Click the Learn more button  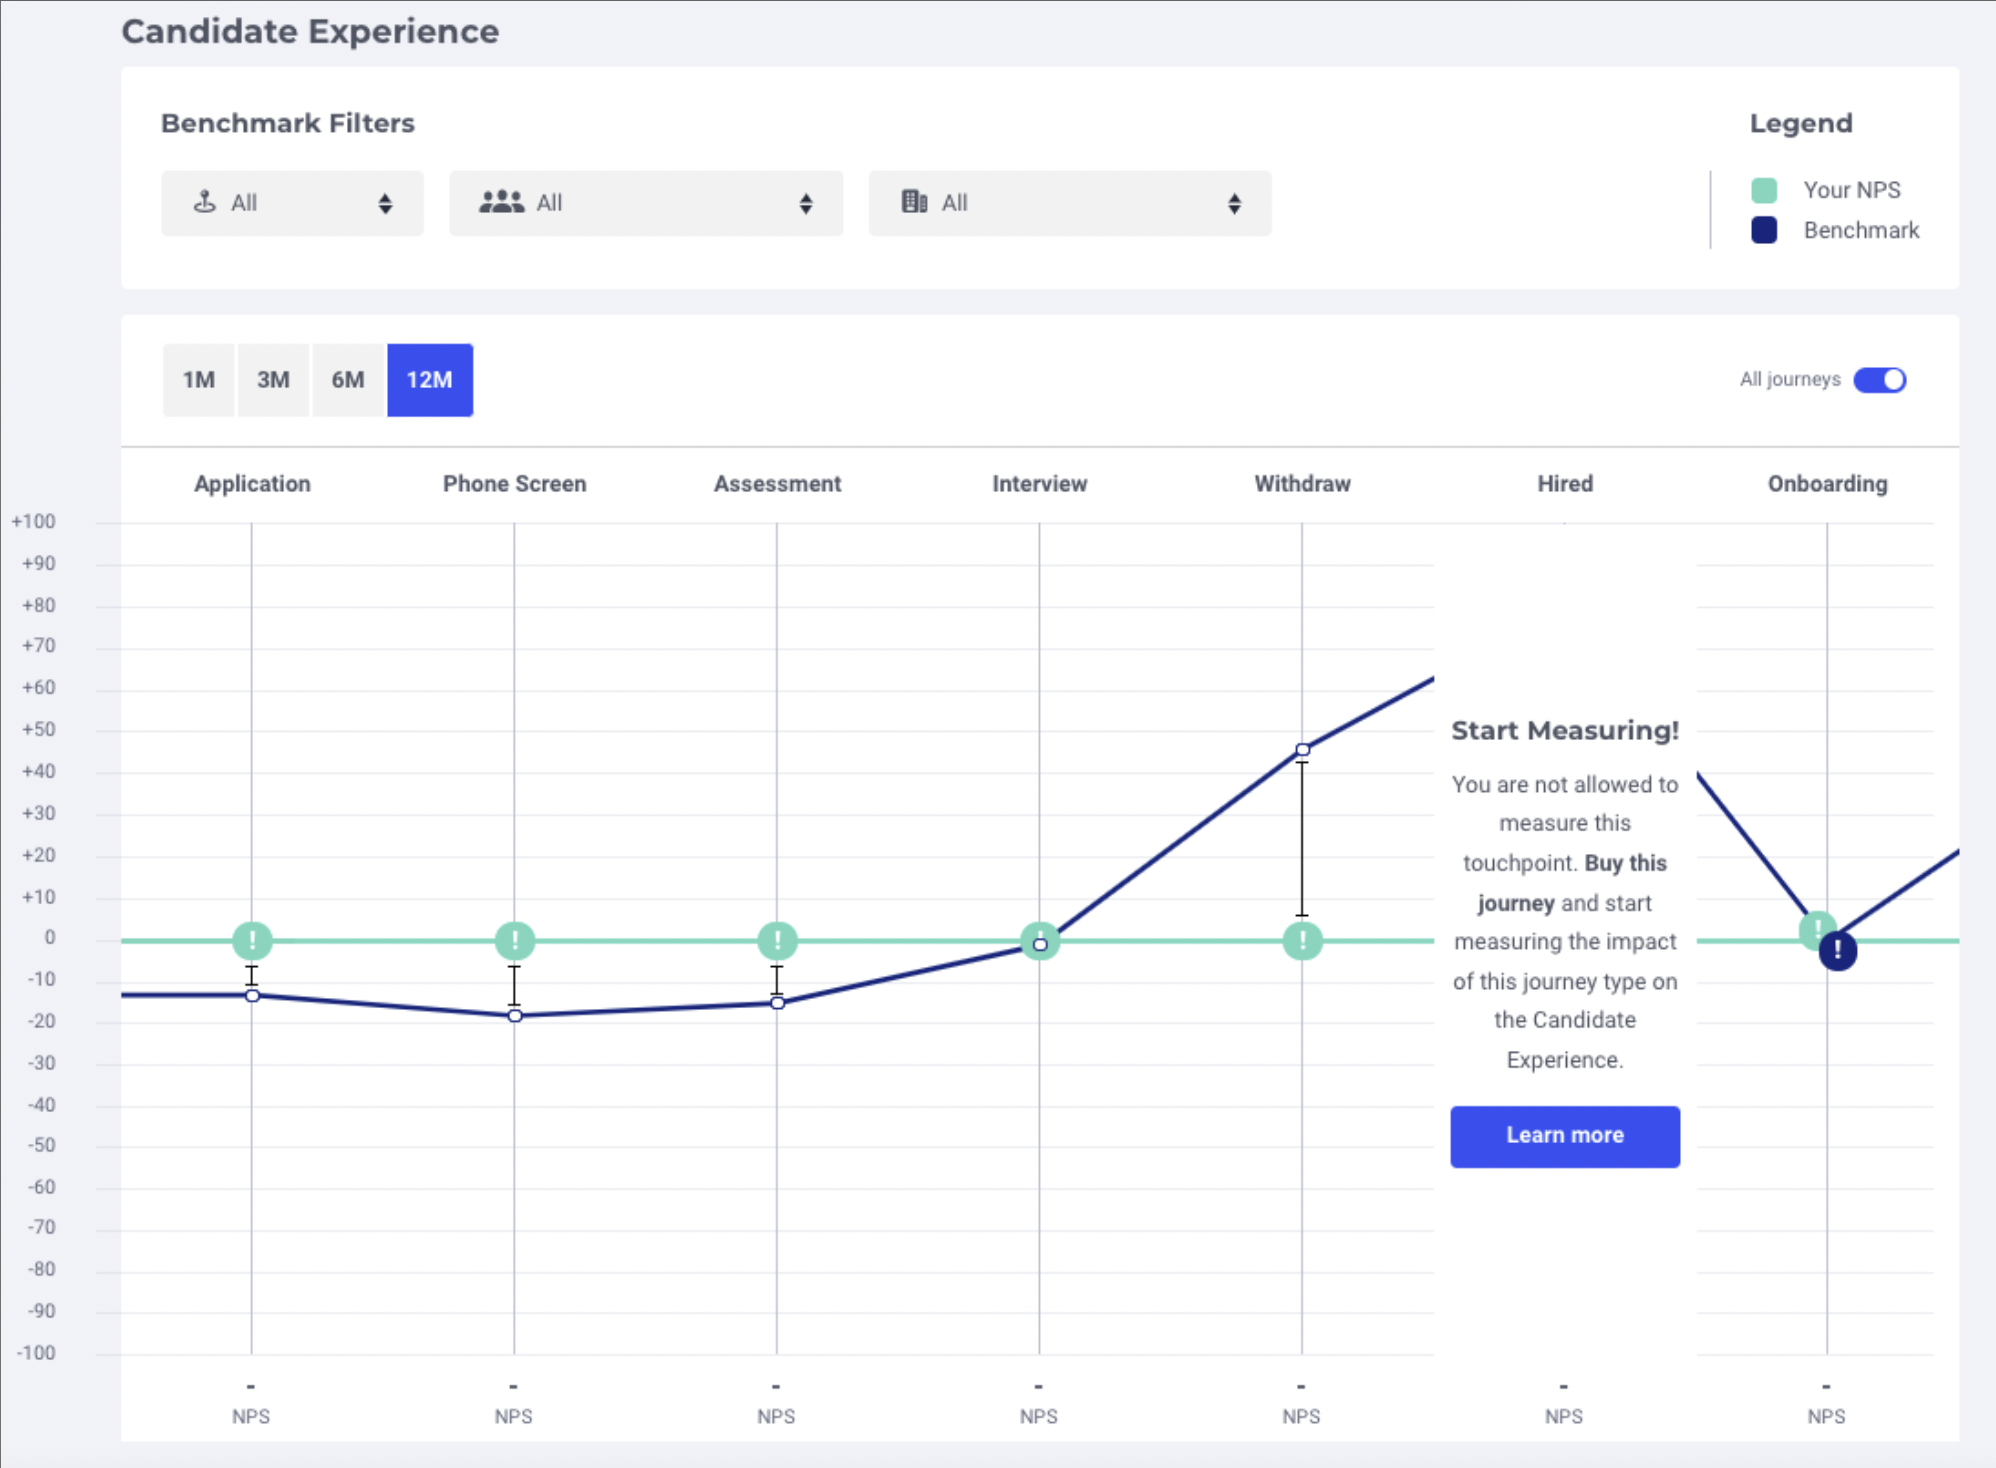1564,1136
